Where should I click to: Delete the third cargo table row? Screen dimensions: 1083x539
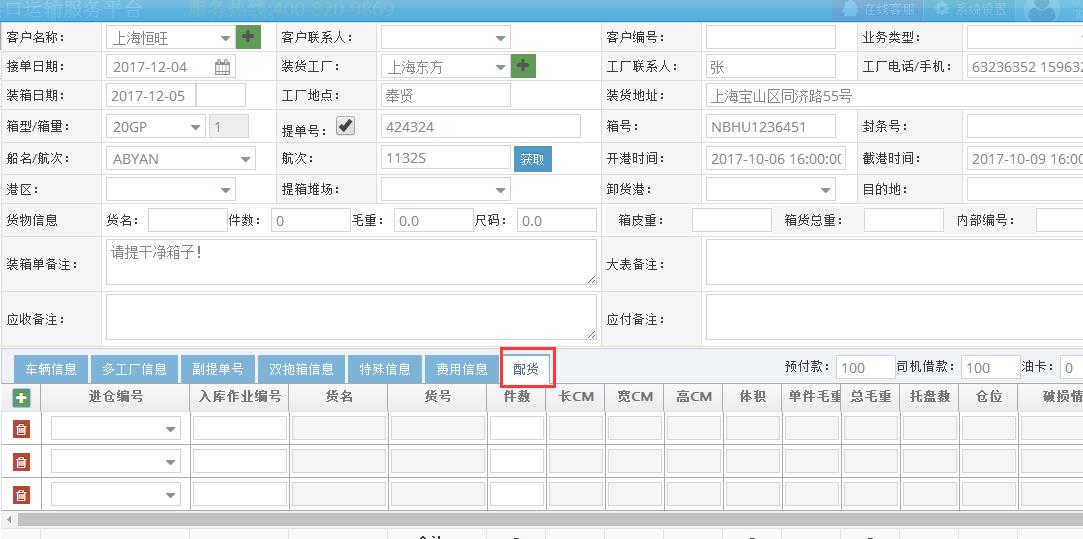coord(21,495)
